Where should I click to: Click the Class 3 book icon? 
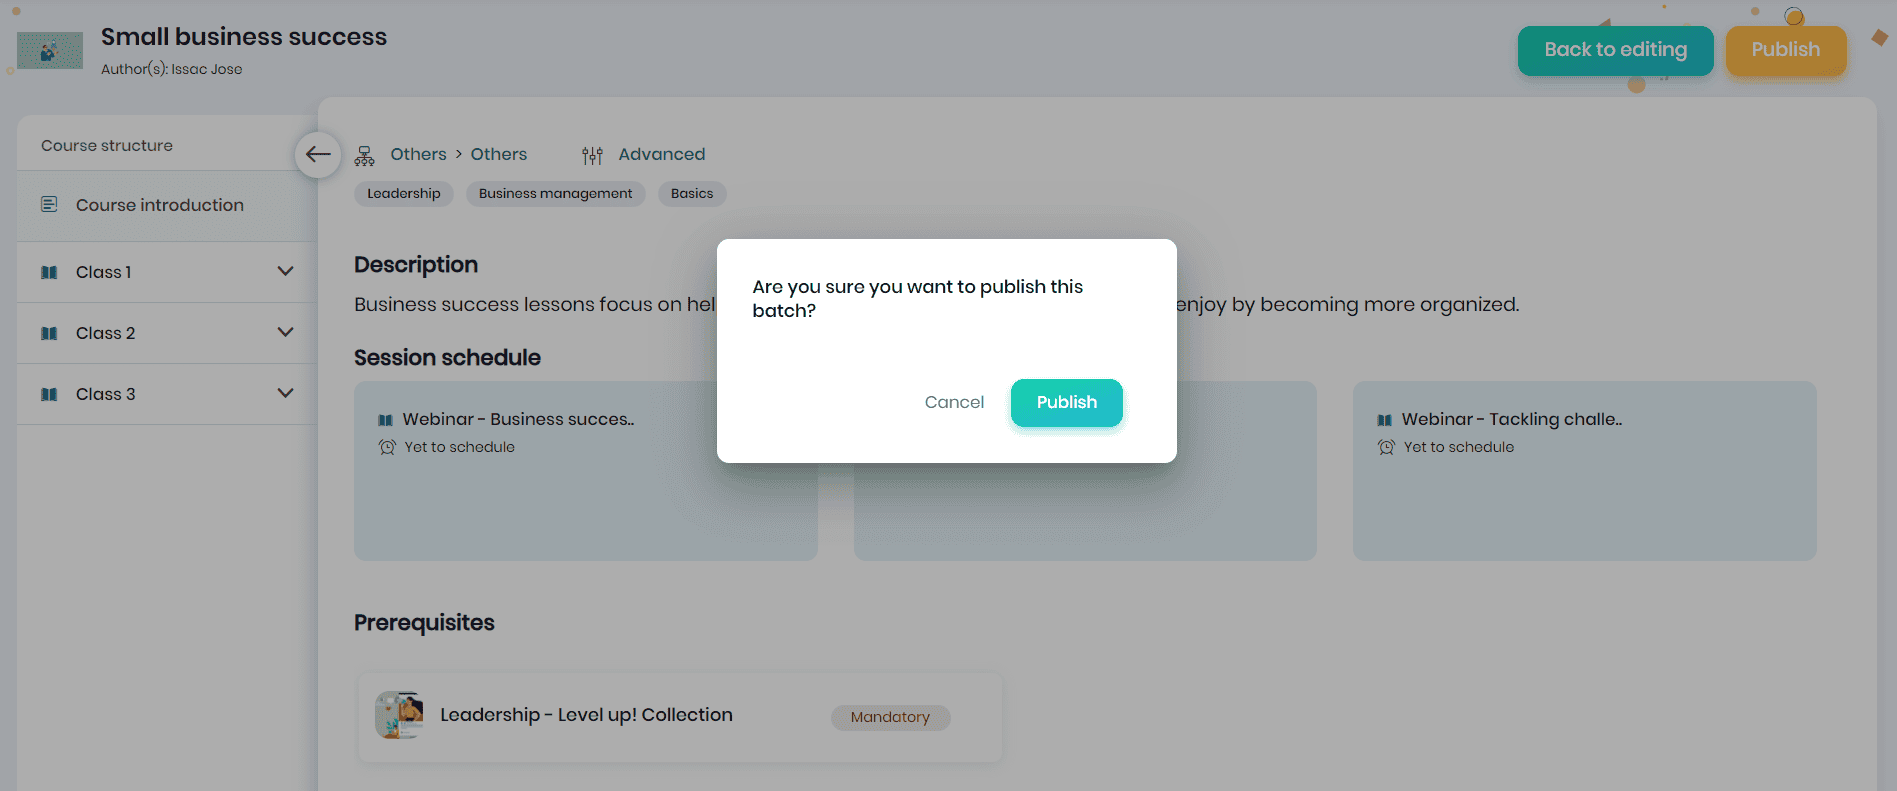[49, 394]
